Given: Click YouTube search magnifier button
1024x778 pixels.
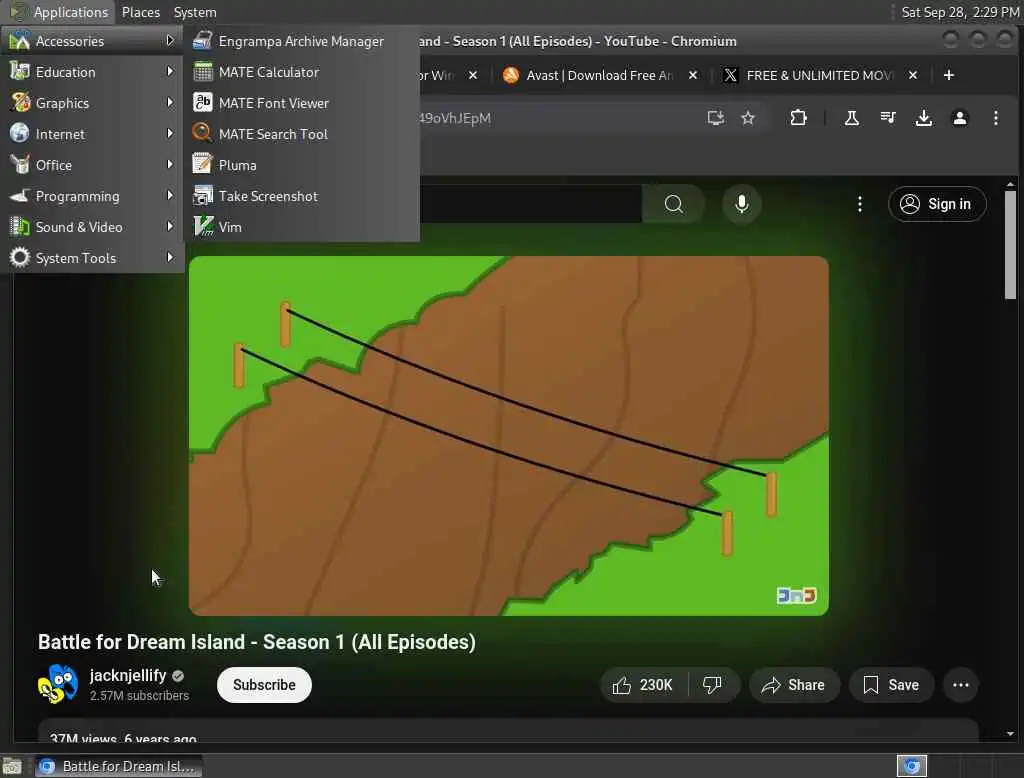Looking at the screenshot, I should [x=673, y=204].
